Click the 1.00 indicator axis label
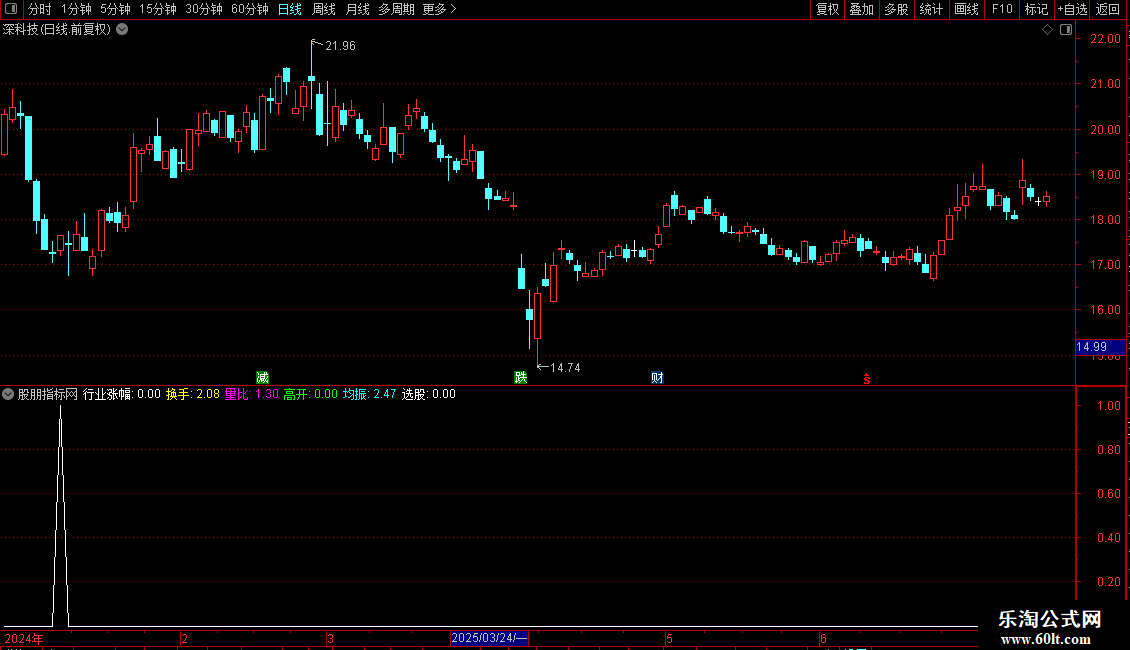 (1108, 406)
